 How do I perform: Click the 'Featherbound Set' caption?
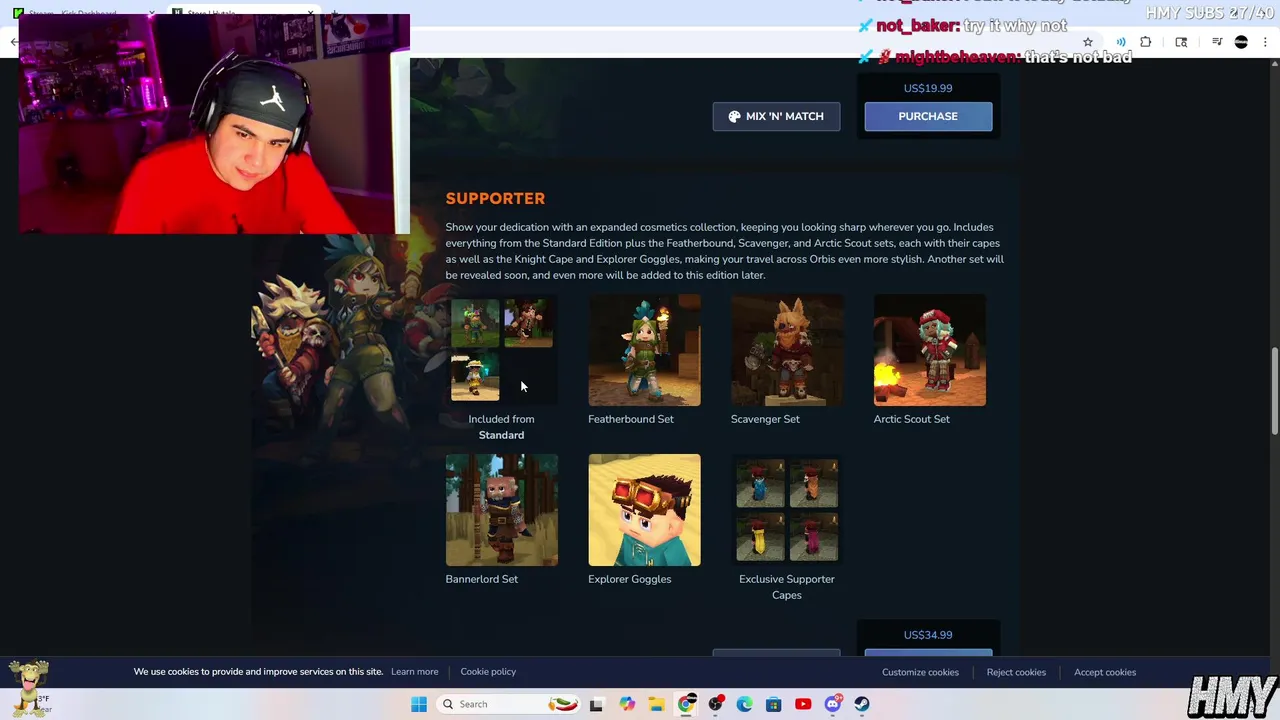pos(631,419)
